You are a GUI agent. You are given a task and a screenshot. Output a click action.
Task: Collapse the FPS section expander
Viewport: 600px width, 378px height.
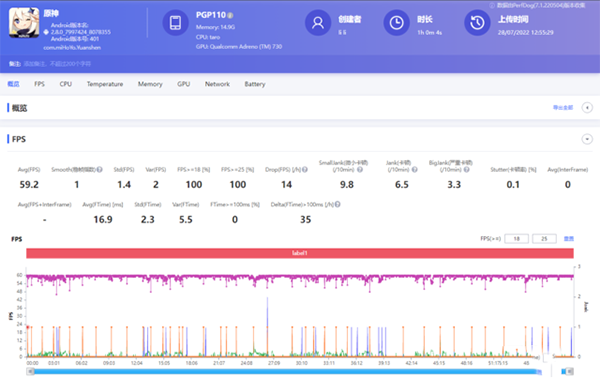587,139
